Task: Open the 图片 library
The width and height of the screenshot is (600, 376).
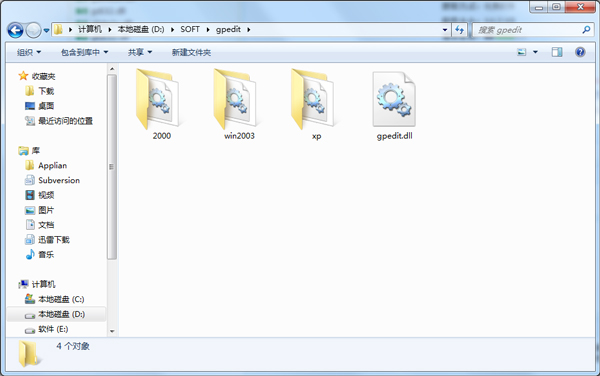Action: tap(46, 210)
